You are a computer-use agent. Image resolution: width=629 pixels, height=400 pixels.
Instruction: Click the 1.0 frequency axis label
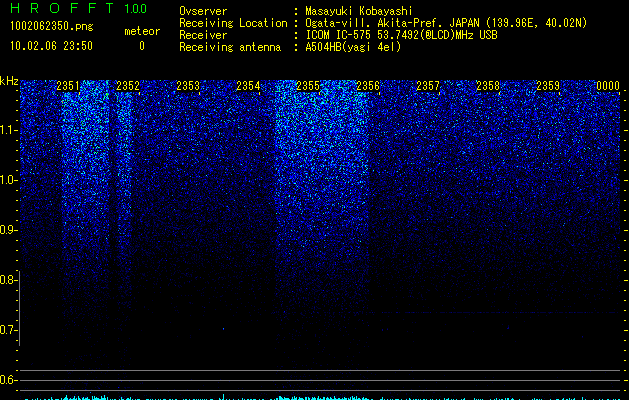pos(8,180)
